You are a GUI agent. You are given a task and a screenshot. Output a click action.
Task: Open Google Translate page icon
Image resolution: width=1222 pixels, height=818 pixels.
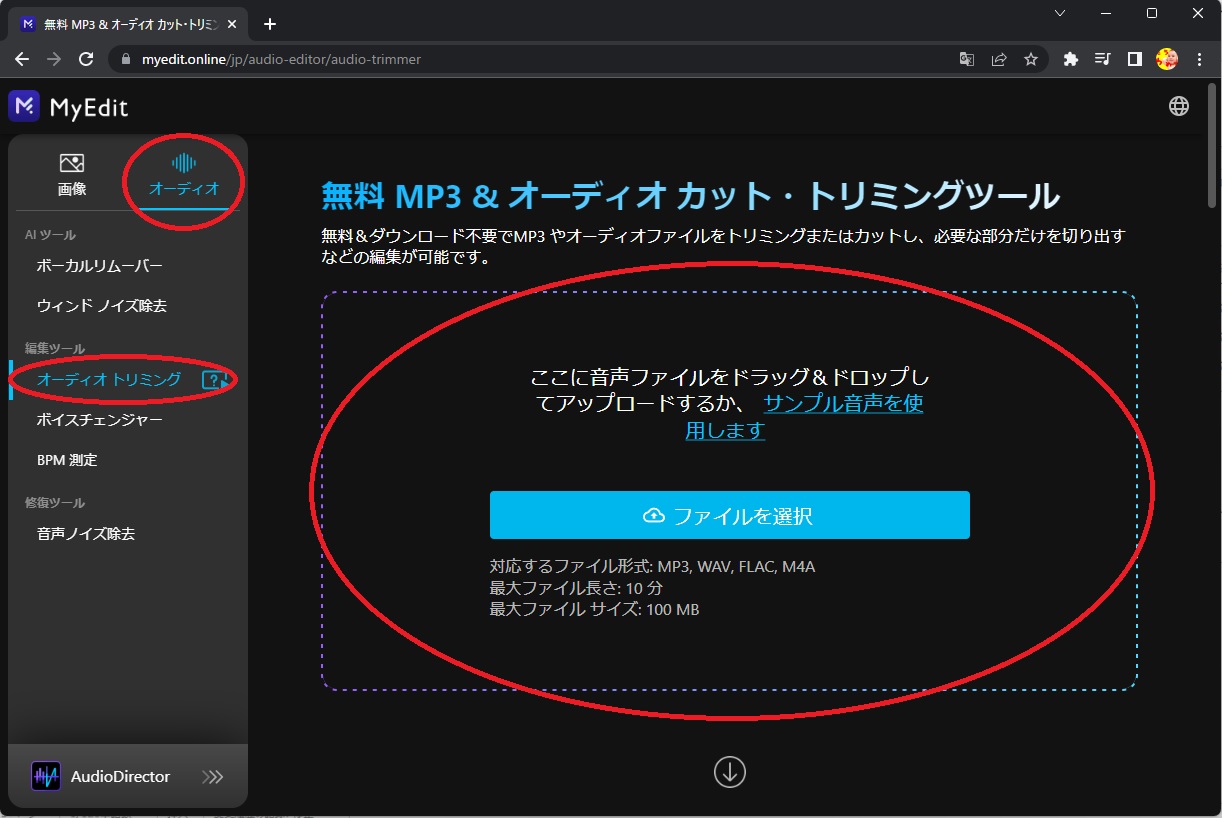tap(966, 59)
